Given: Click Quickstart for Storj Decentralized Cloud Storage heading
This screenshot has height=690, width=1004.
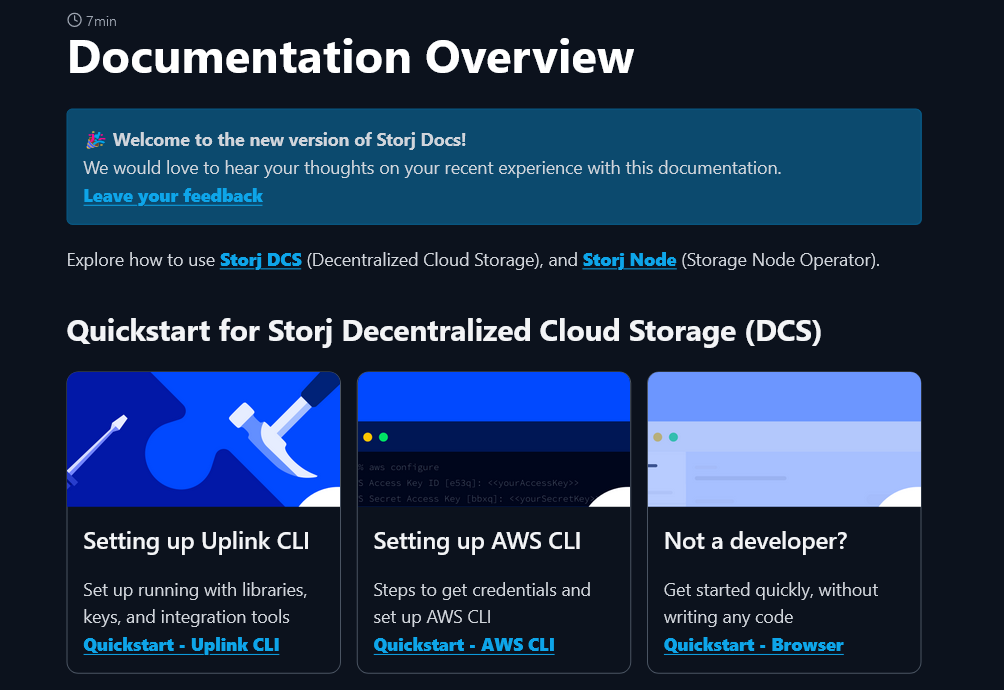Looking at the screenshot, I should tap(444, 332).
